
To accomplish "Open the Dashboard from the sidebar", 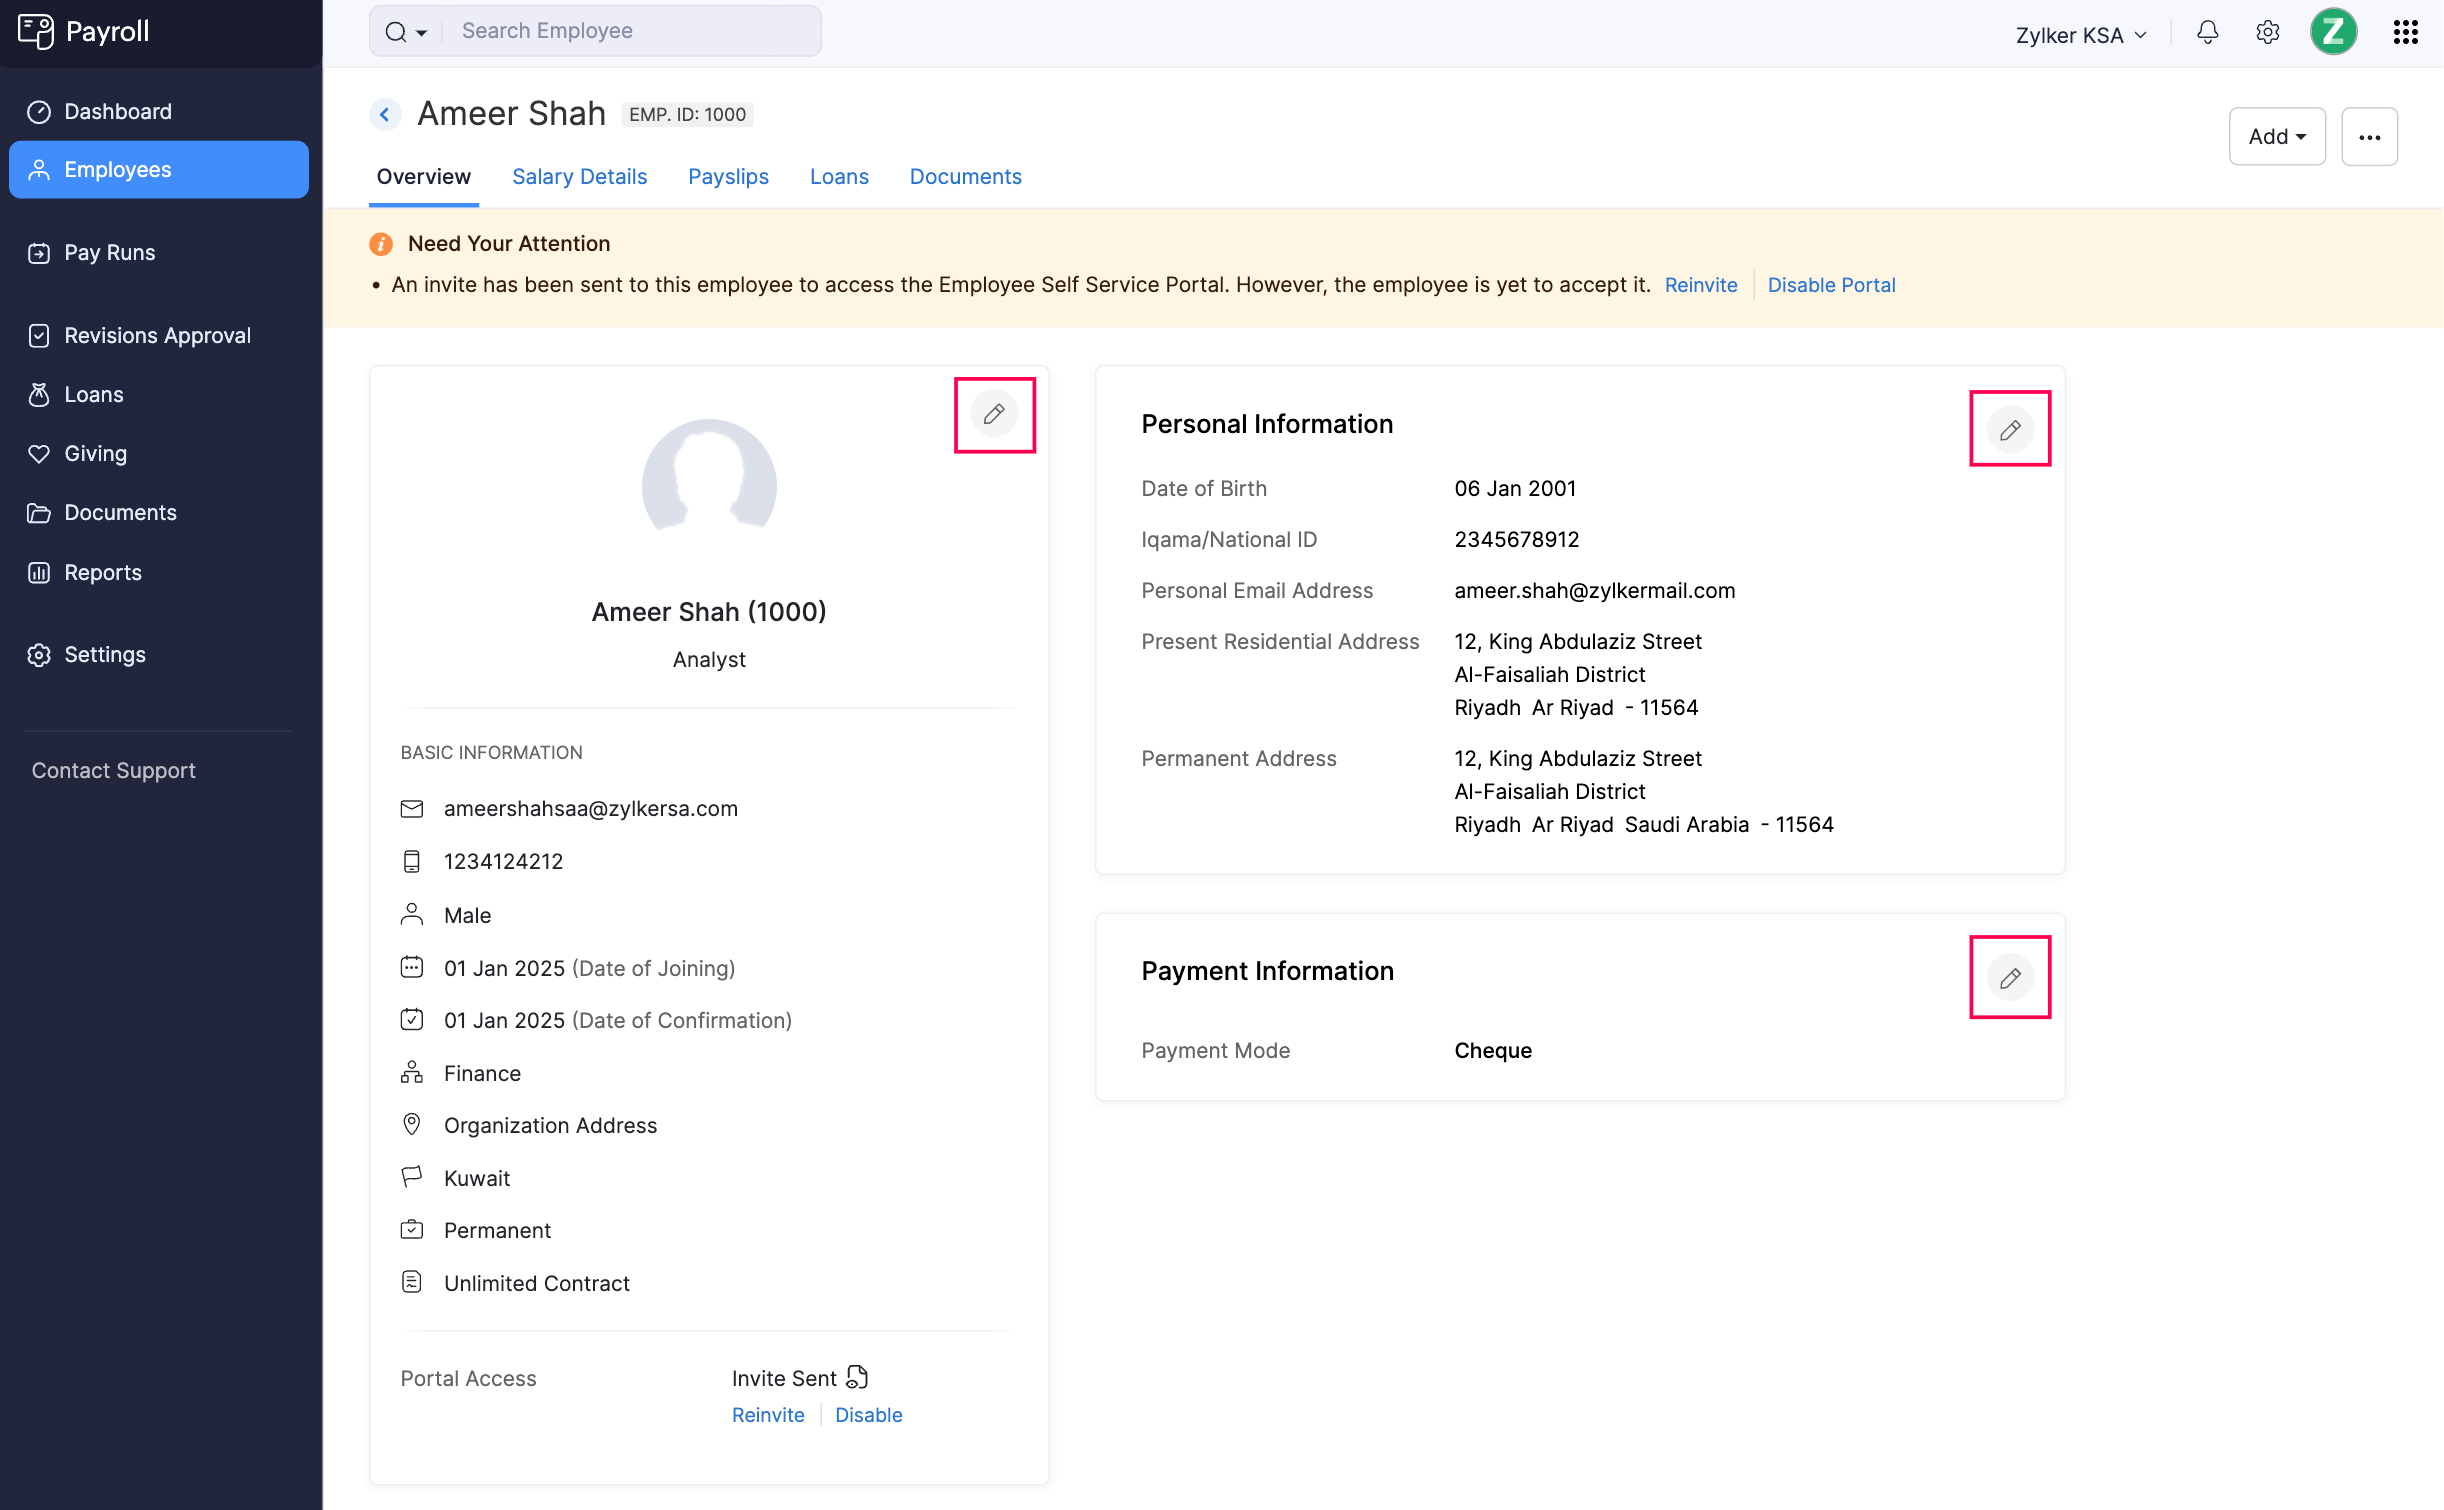I will tap(159, 111).
